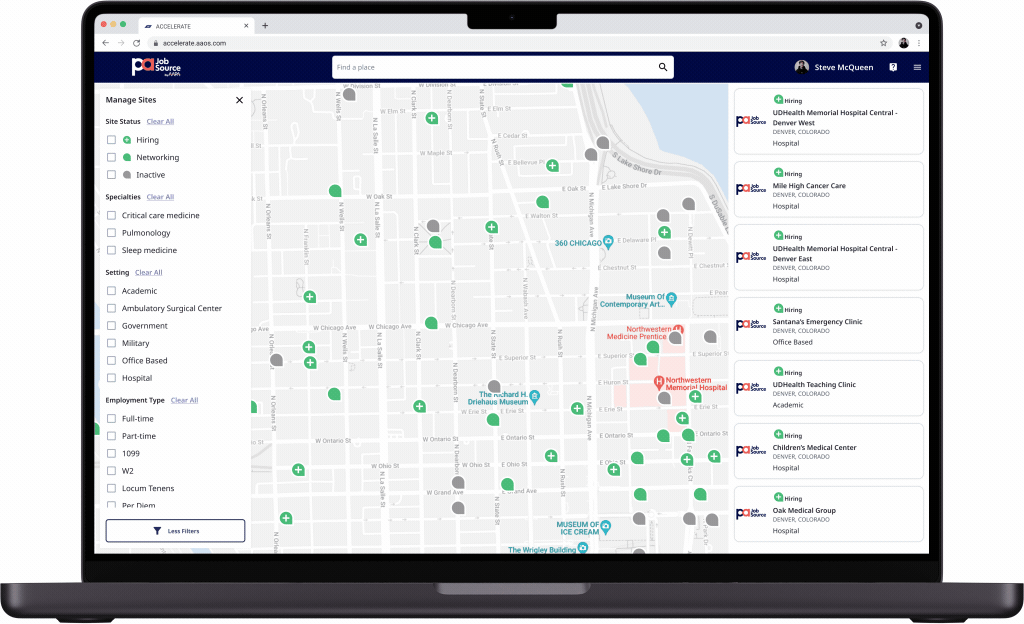The height and width of the screenshot is (624, 1024).
Task: Tick Ambulatory Surgical Center checkbox
Action: 111,308
